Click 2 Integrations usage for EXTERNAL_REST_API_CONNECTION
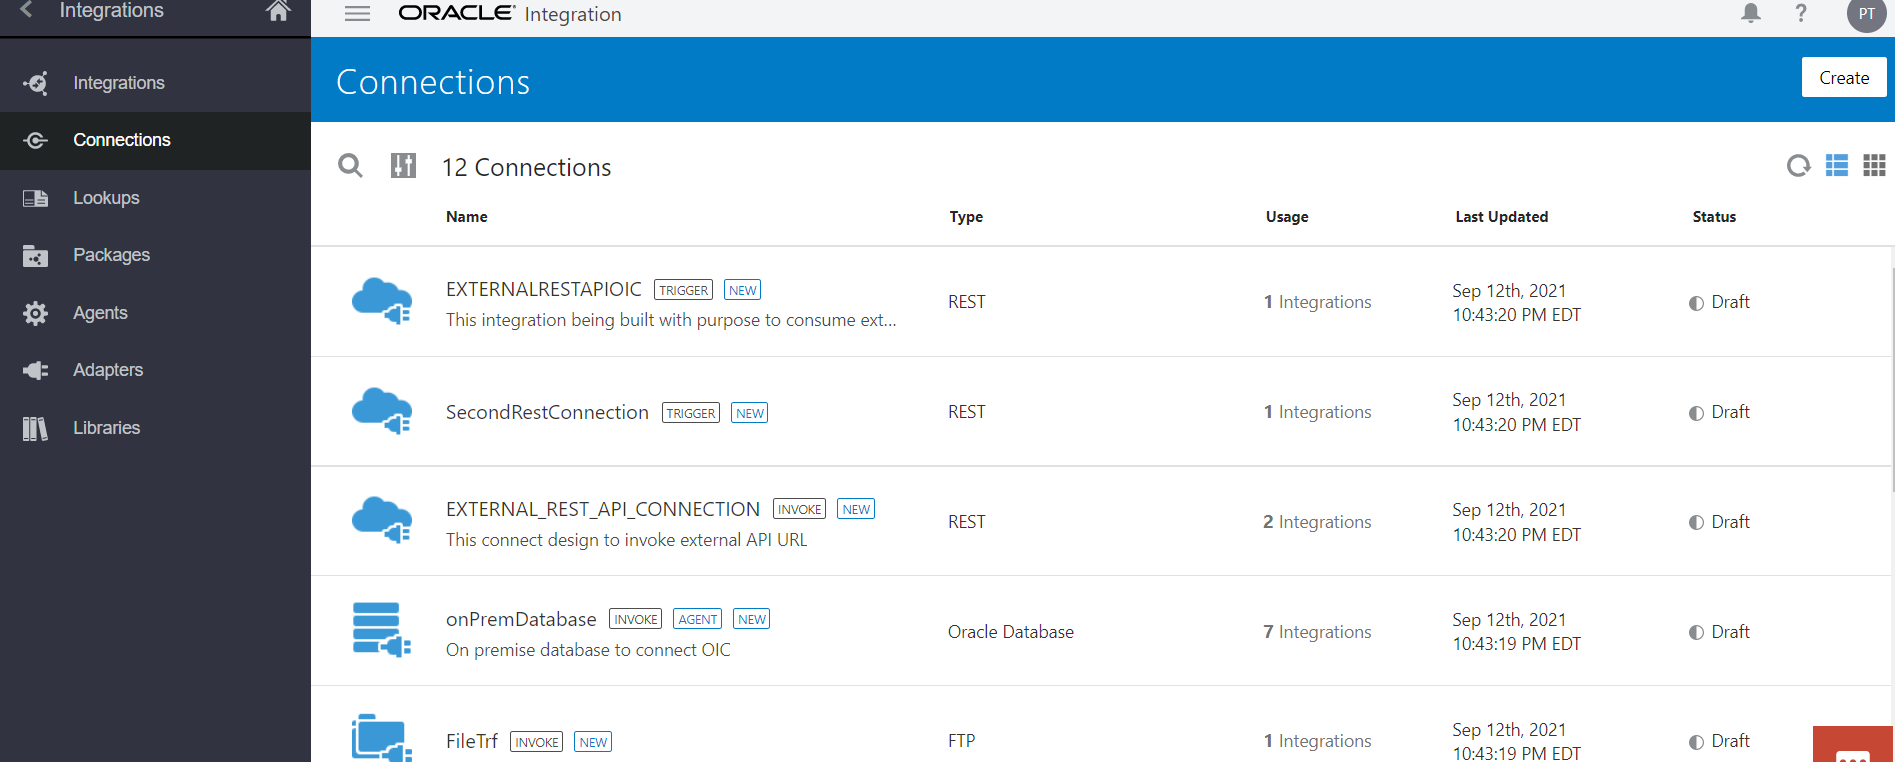The height and width of the screenshot is (762, 1895). (x=1317, y=522)
